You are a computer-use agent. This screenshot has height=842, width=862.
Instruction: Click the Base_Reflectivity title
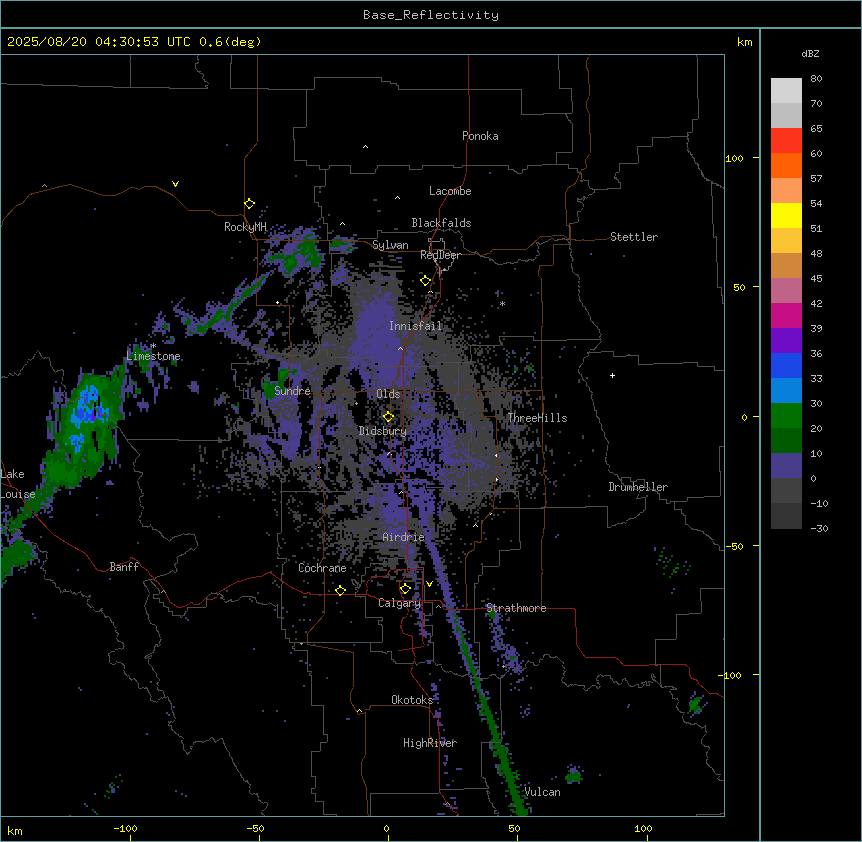pyautogui.click(x=431, y=15)
